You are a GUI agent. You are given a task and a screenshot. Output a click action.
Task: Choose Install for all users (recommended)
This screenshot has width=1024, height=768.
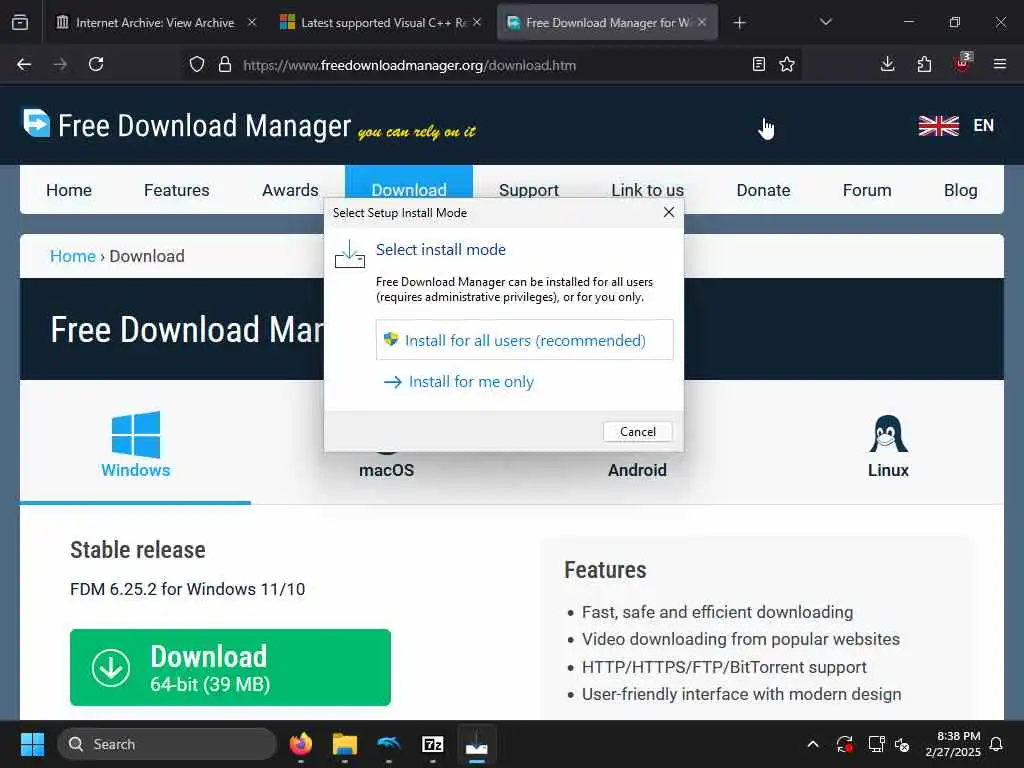point(524,340)
